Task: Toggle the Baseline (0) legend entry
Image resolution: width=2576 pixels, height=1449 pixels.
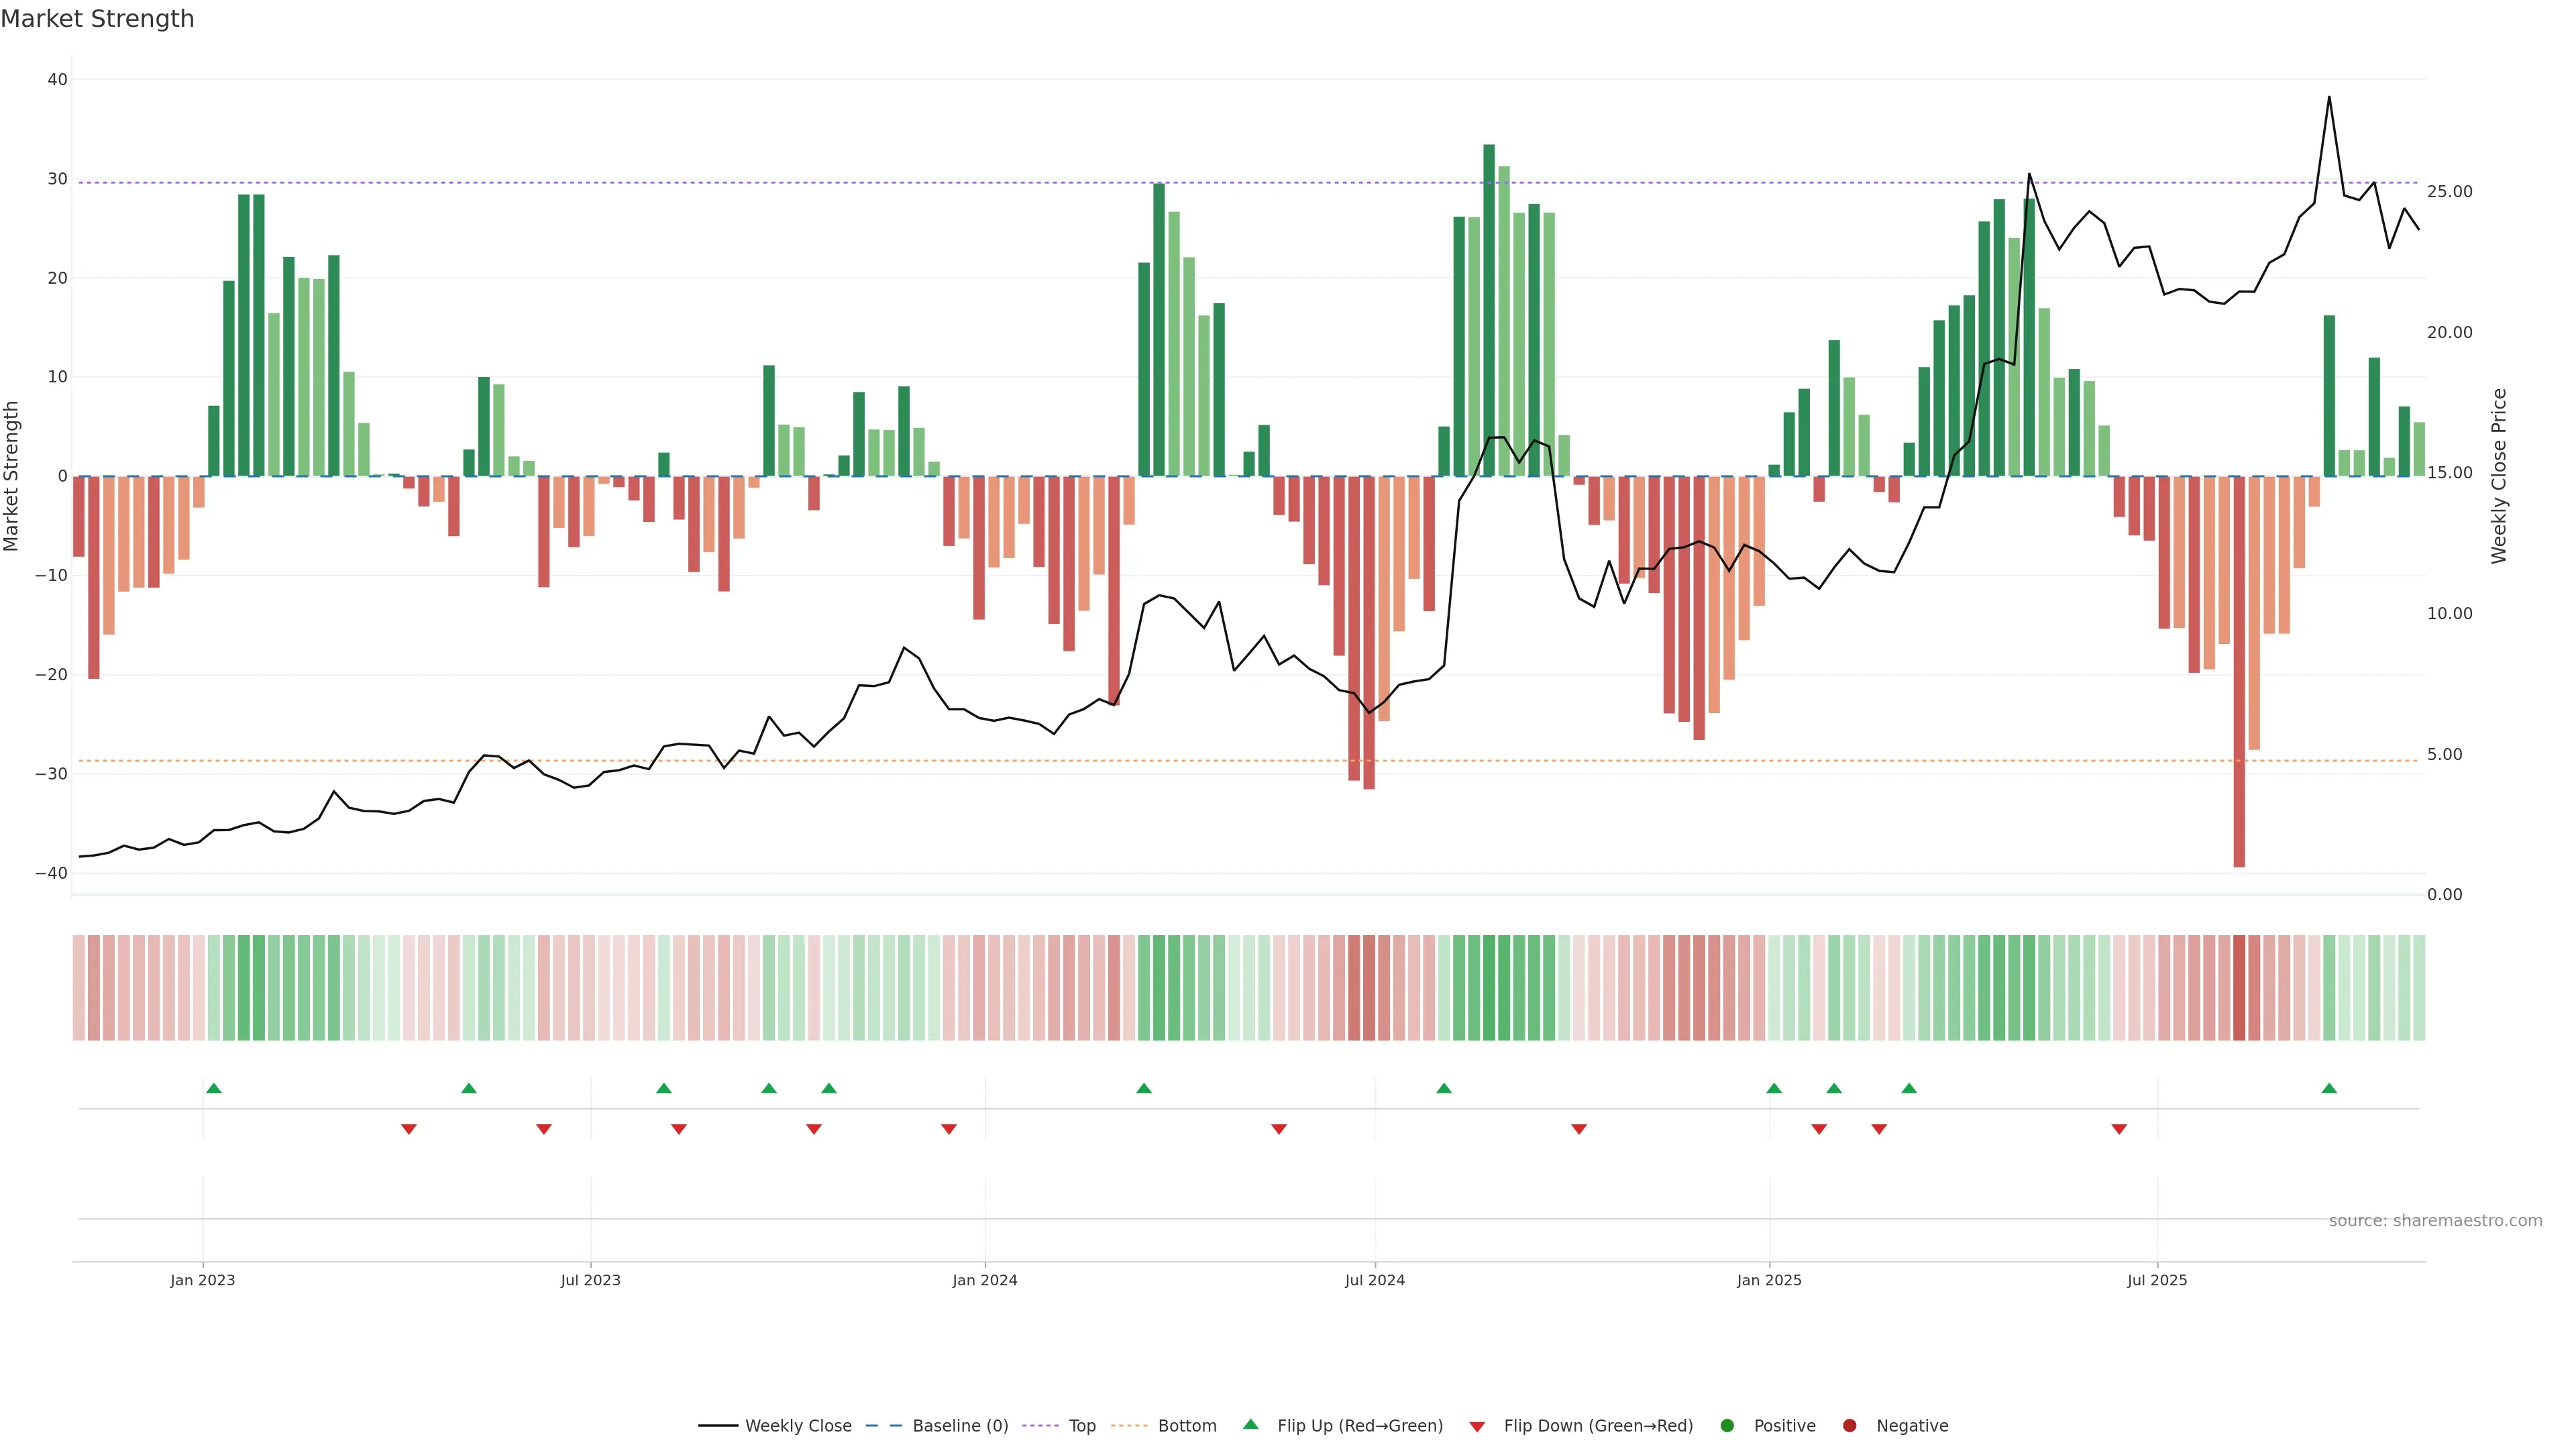Action: coord(959,1425)
